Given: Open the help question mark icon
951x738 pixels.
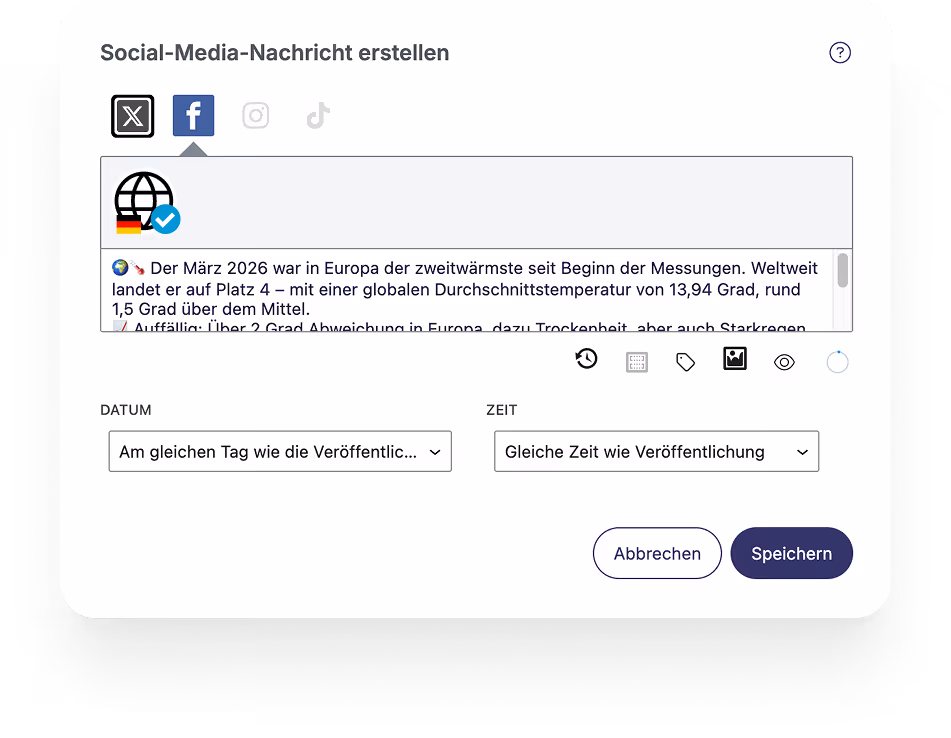Looking at the screenshot, I should pyautogui.click(x=840, y=53).
